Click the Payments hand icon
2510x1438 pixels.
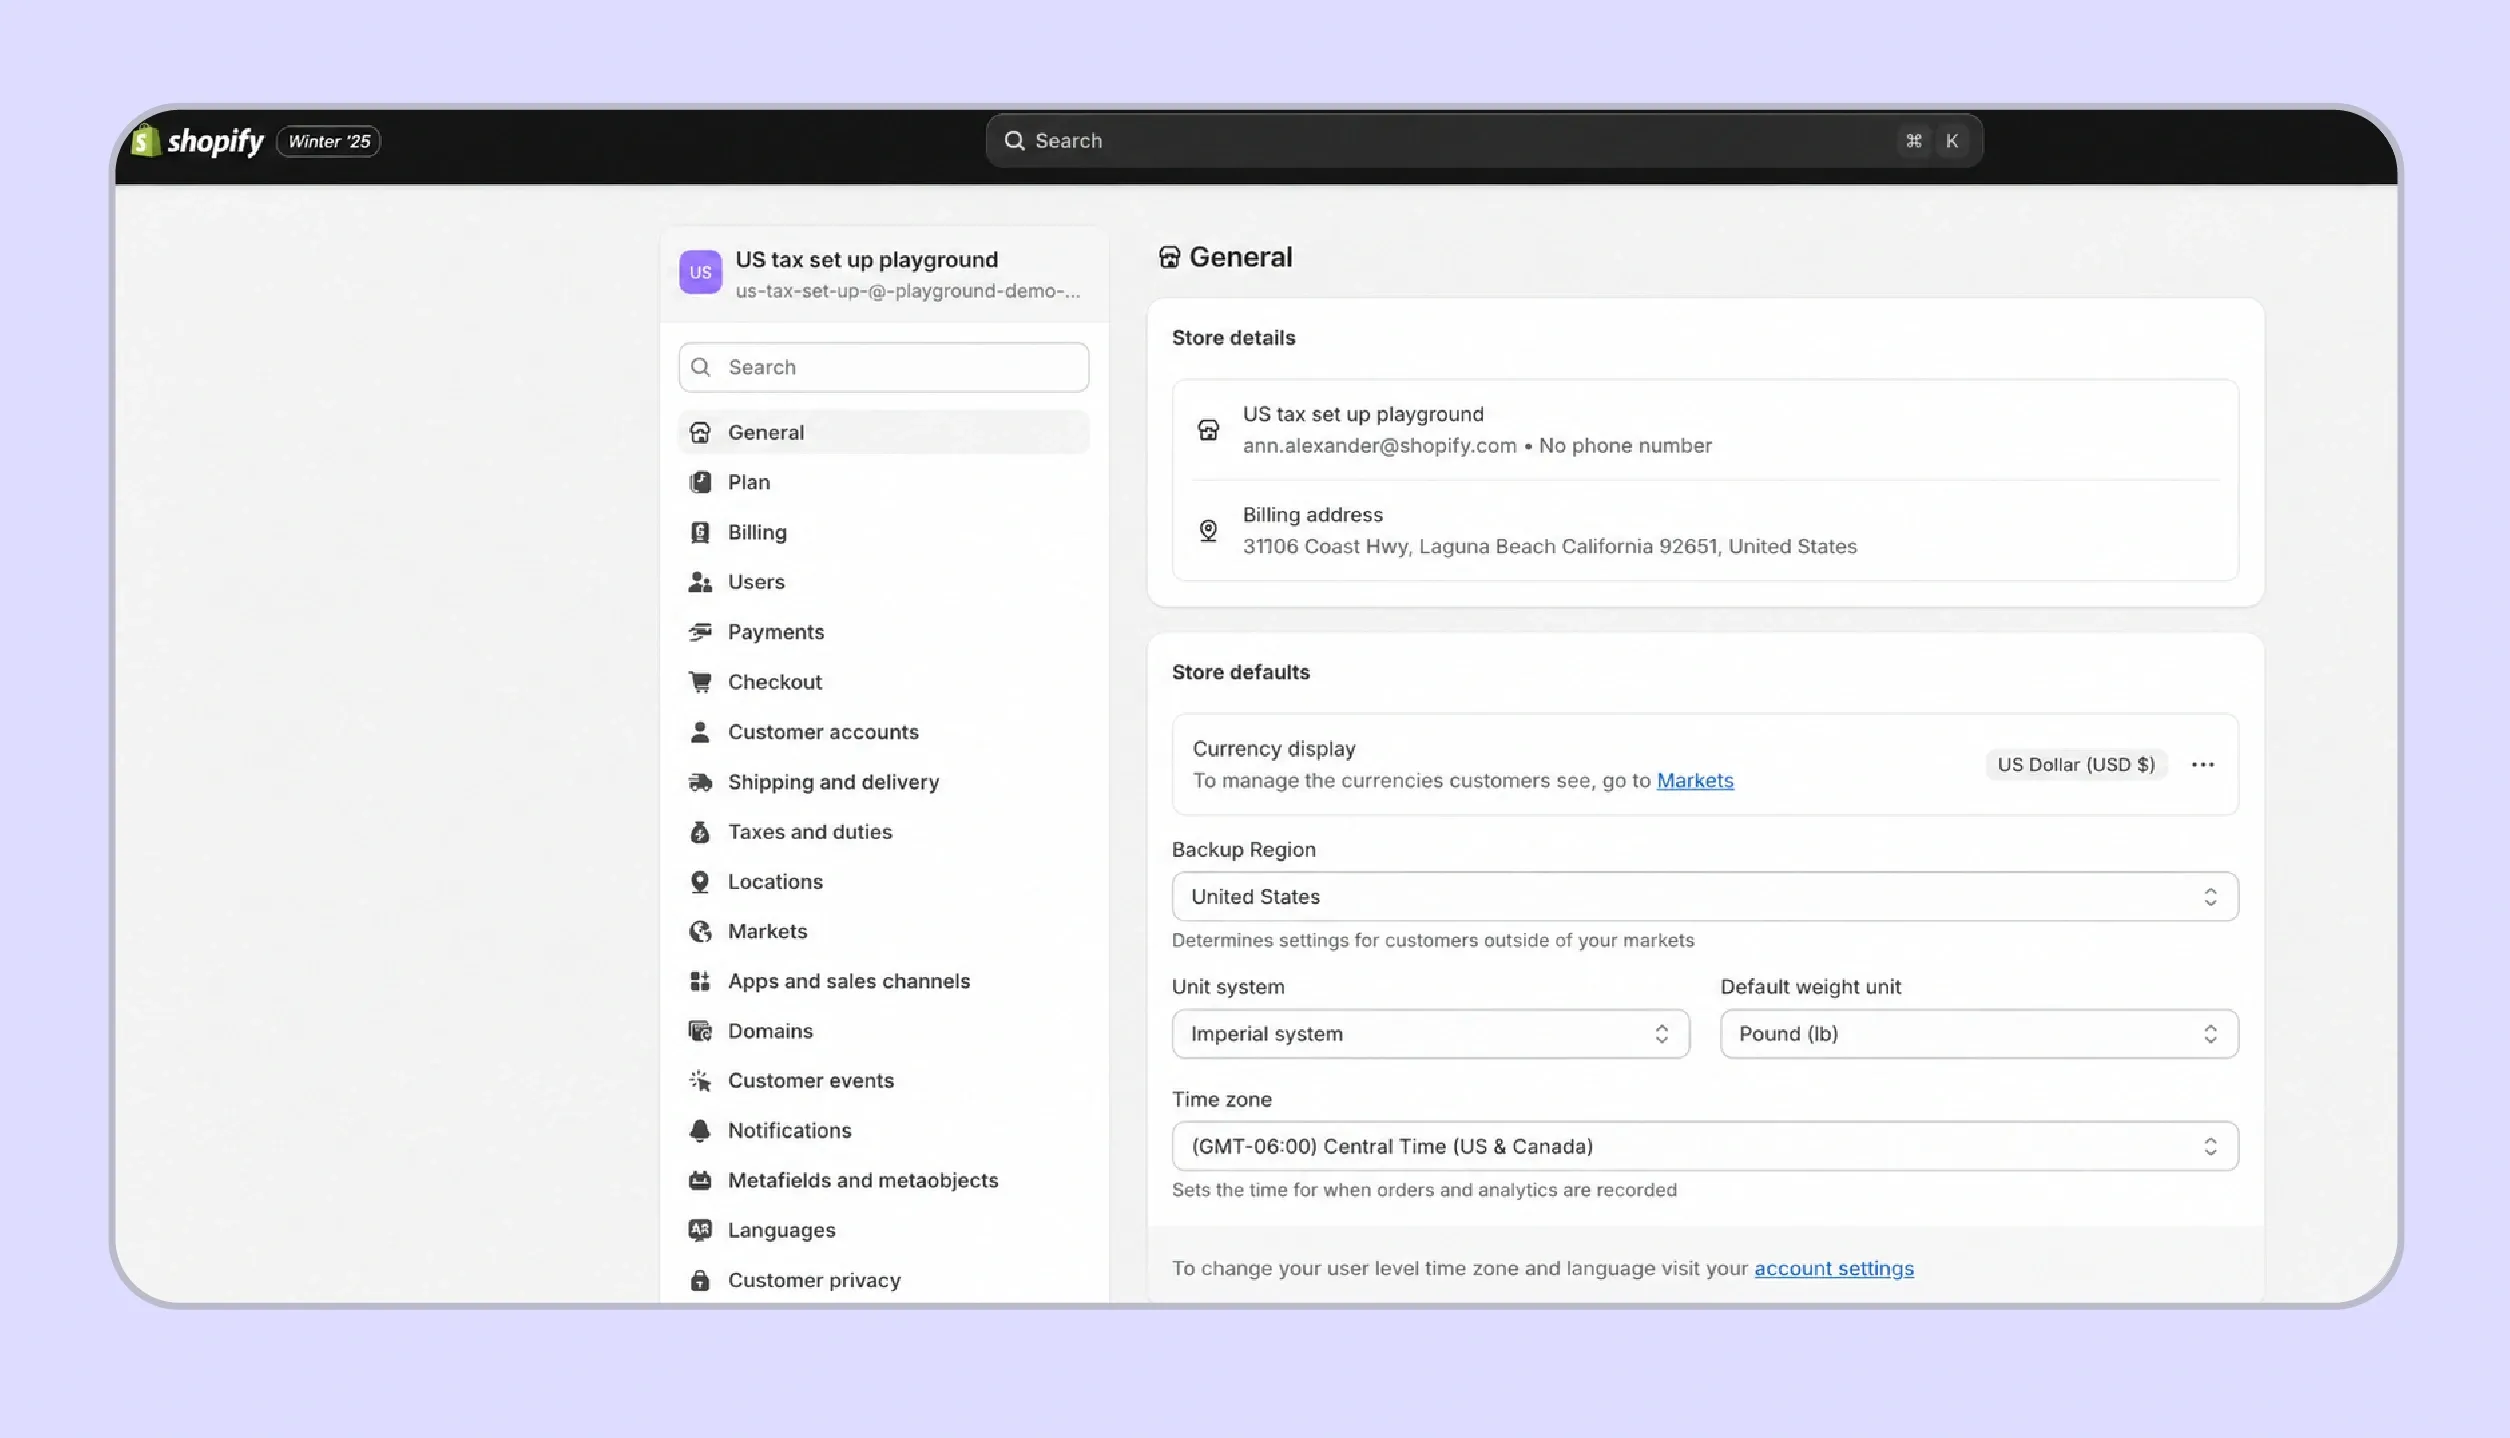[700, 632]
